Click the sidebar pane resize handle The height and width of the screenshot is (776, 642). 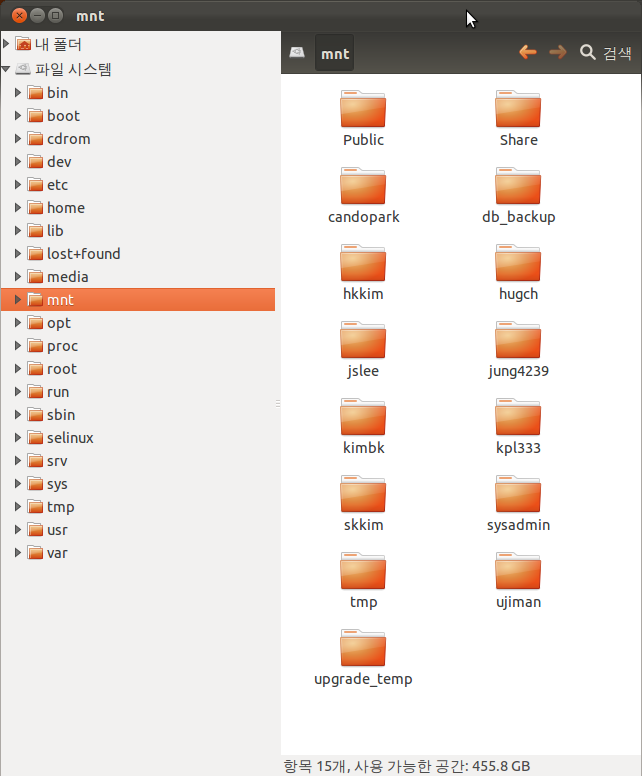tap(278, 403)
